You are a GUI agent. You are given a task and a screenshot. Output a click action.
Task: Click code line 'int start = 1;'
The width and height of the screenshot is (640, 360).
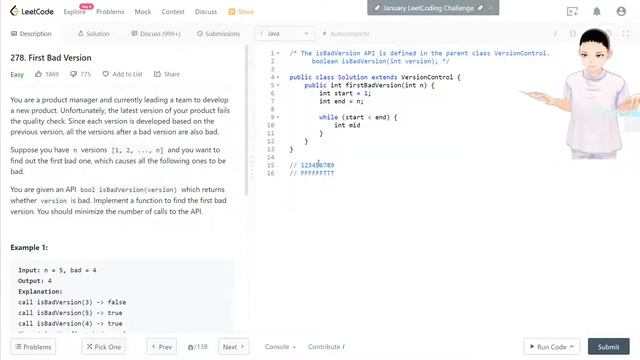click(x=345, y=93)
